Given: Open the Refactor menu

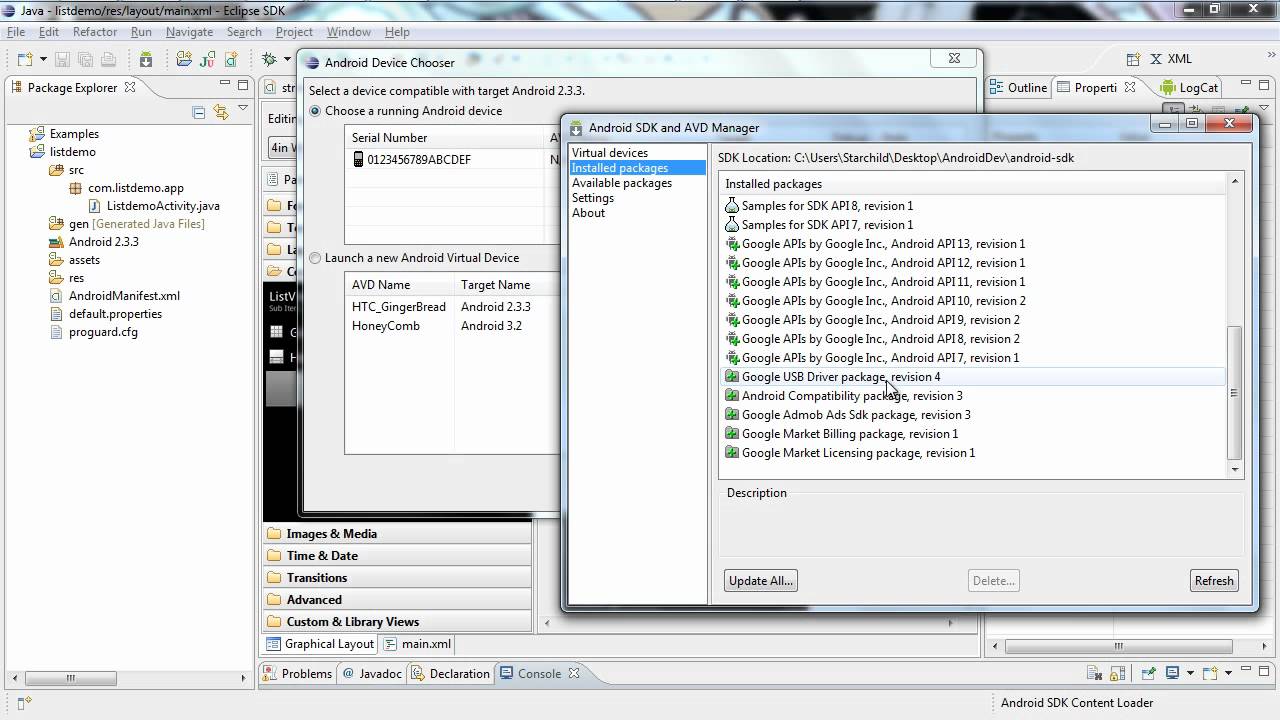Looking at the screenshot, I should (x=95, y=32).
